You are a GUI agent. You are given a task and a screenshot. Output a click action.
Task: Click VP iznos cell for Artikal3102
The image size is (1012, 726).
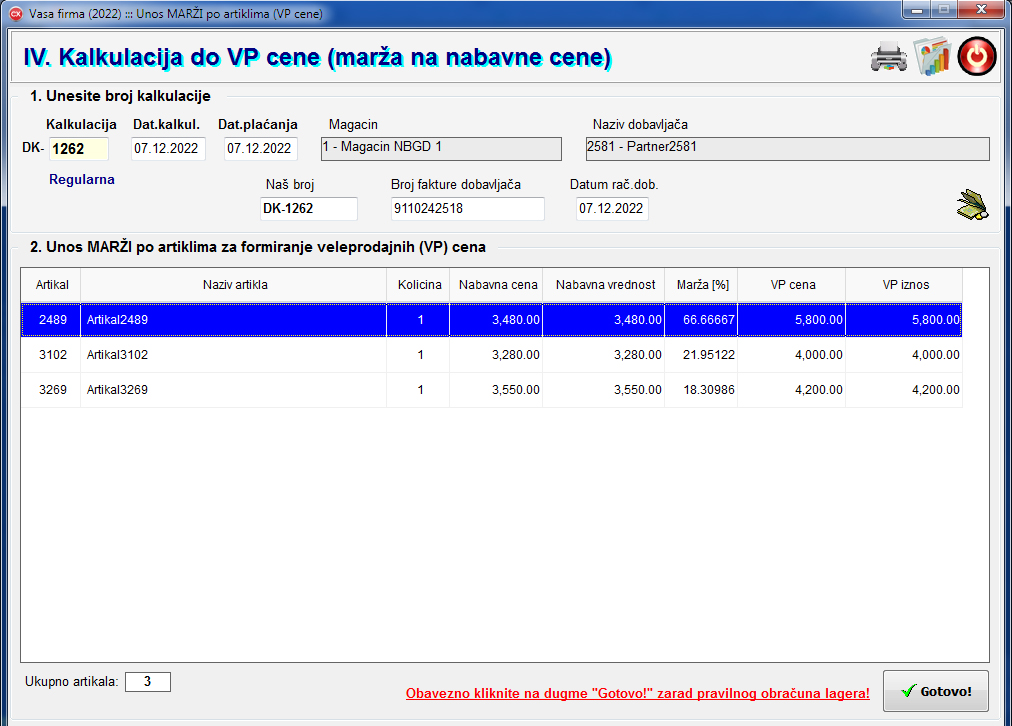coord(905,354)
